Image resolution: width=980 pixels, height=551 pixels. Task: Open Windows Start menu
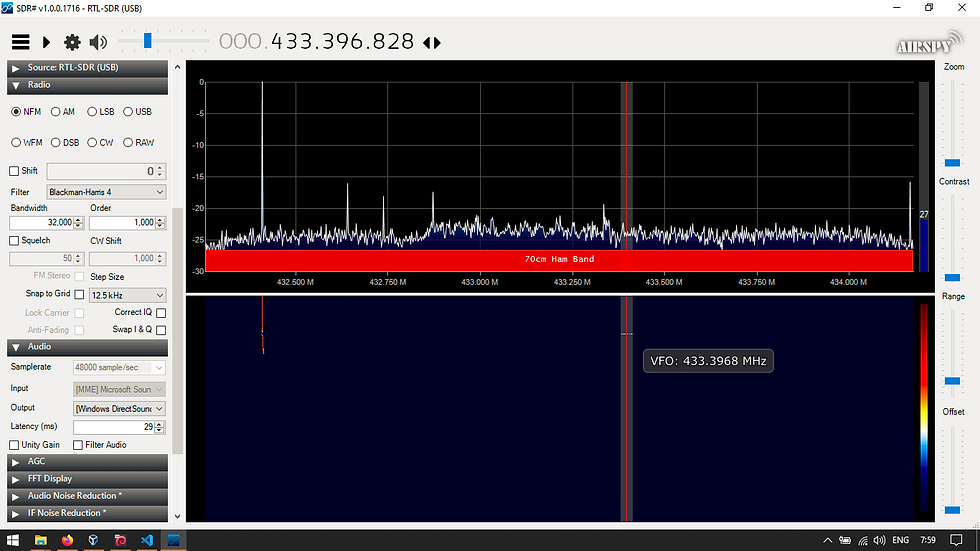[x=12, y=540]
